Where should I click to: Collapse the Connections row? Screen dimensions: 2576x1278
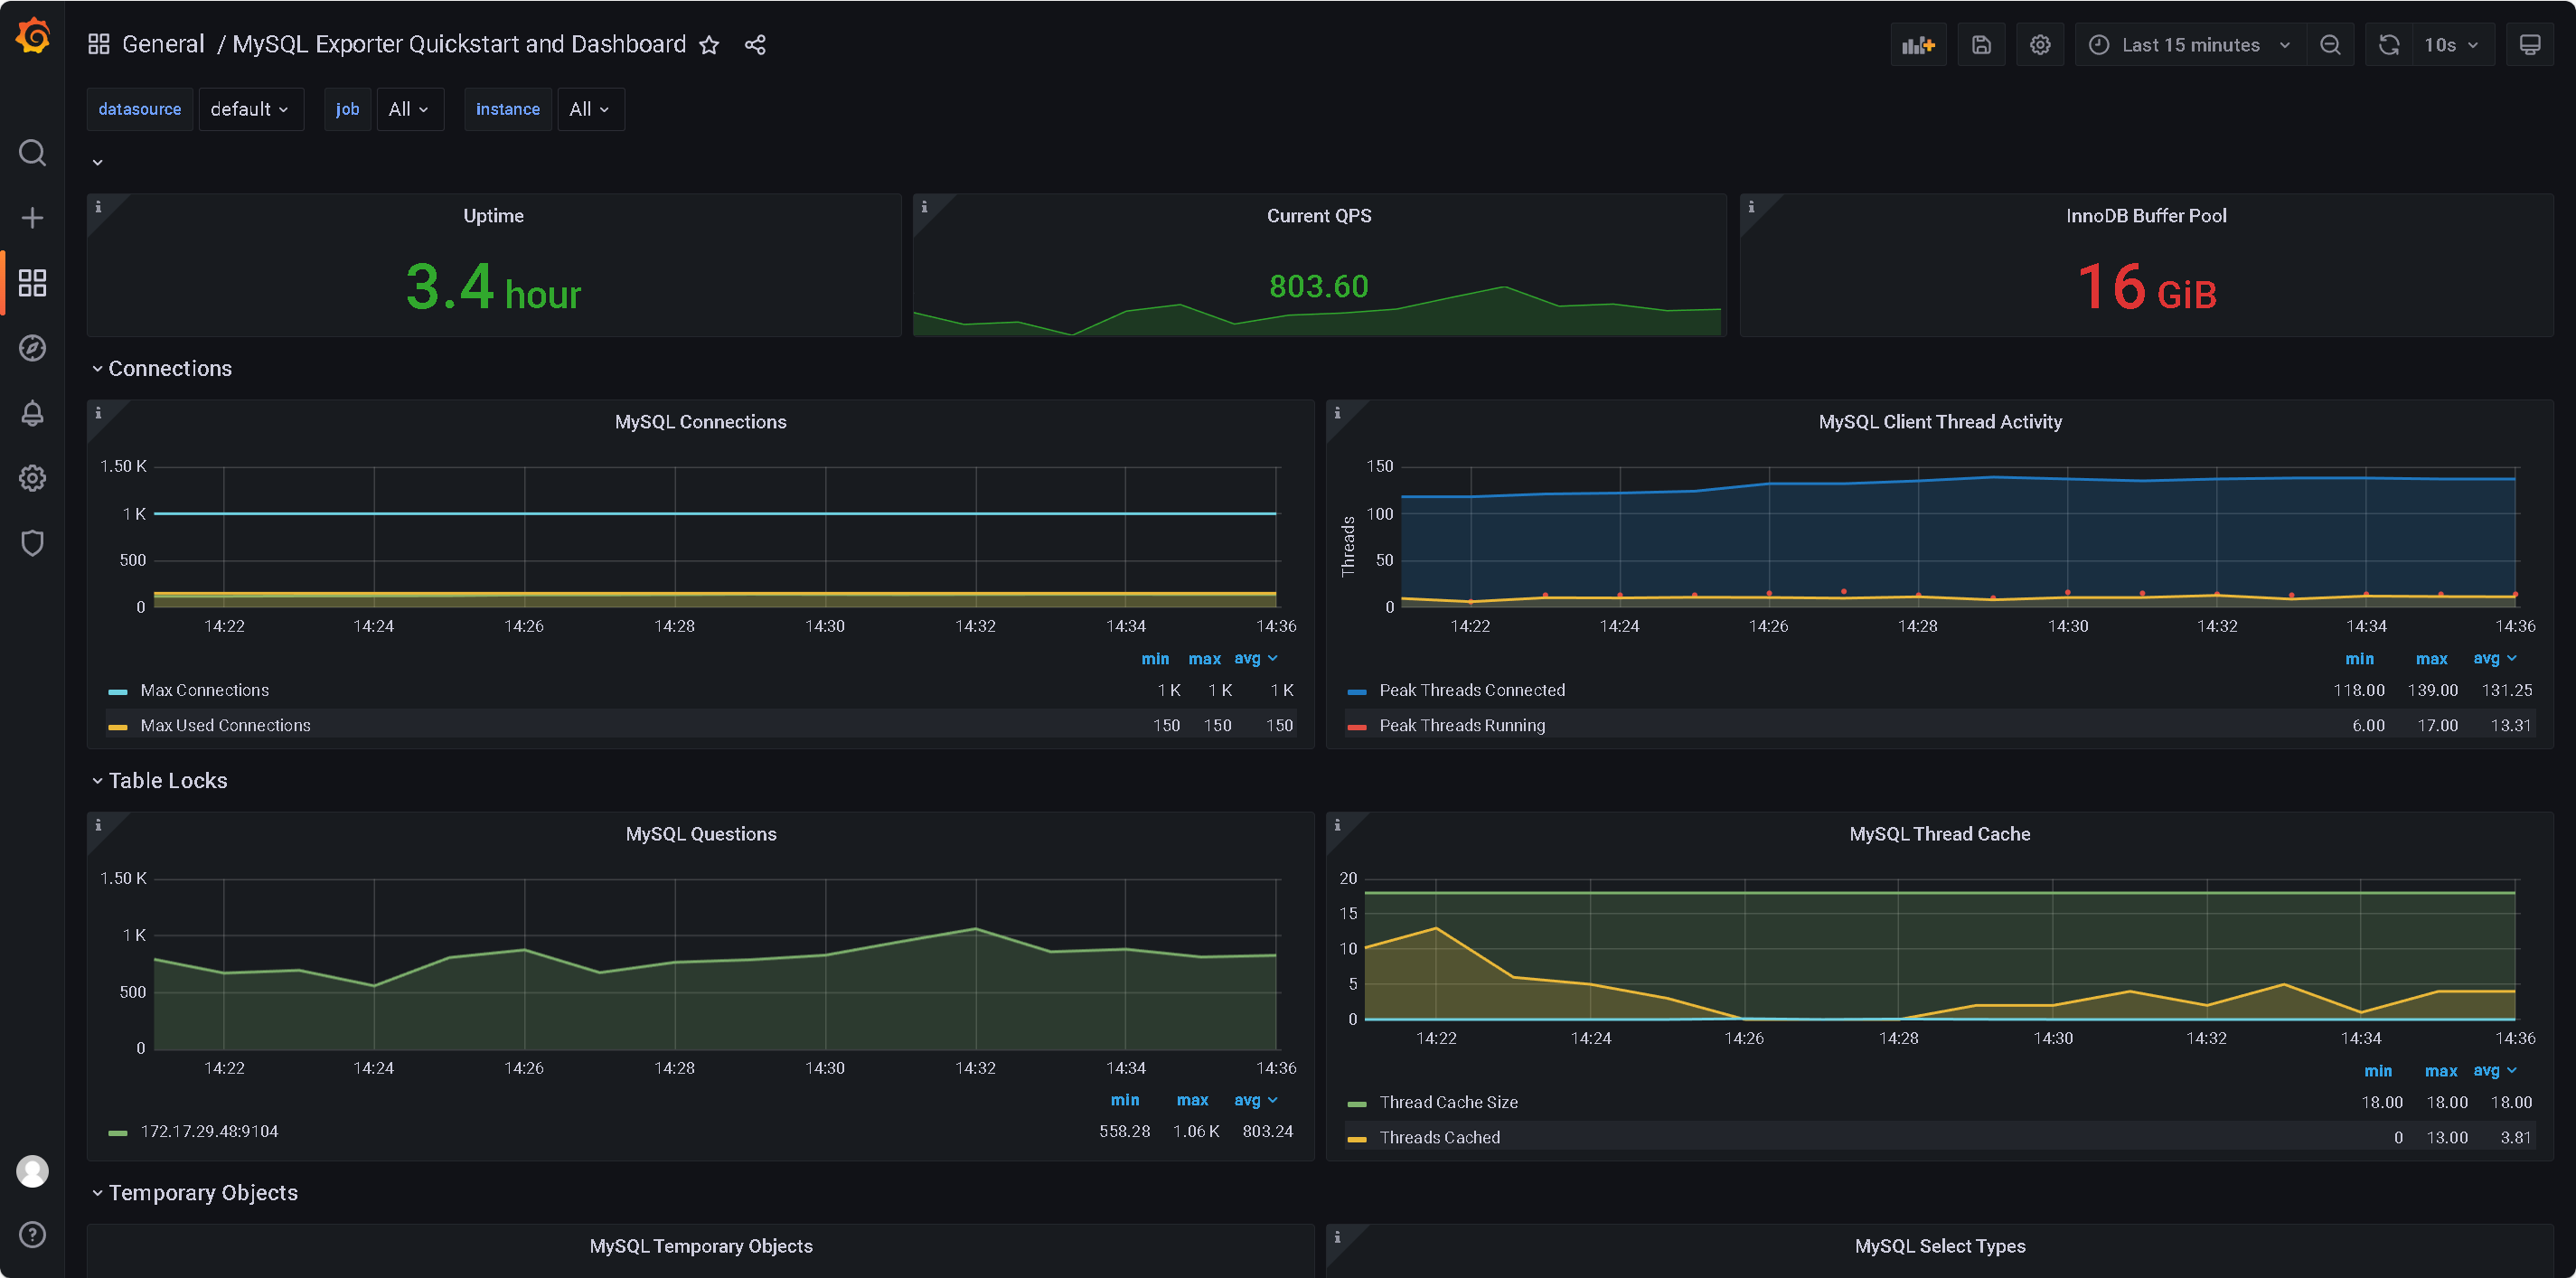pos(169,368)
